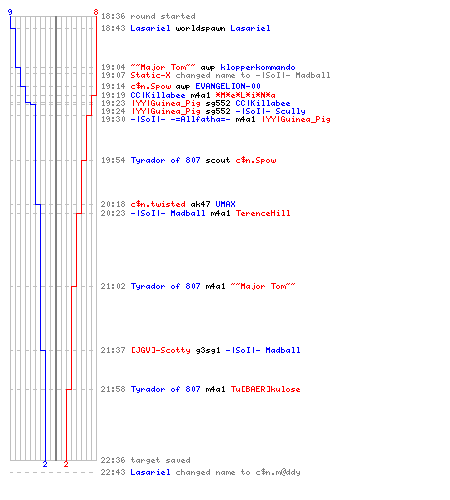This screenshot has height=500, width=450.
Task: Select the TerenceHill player name
Action: (x=263, y=213)
